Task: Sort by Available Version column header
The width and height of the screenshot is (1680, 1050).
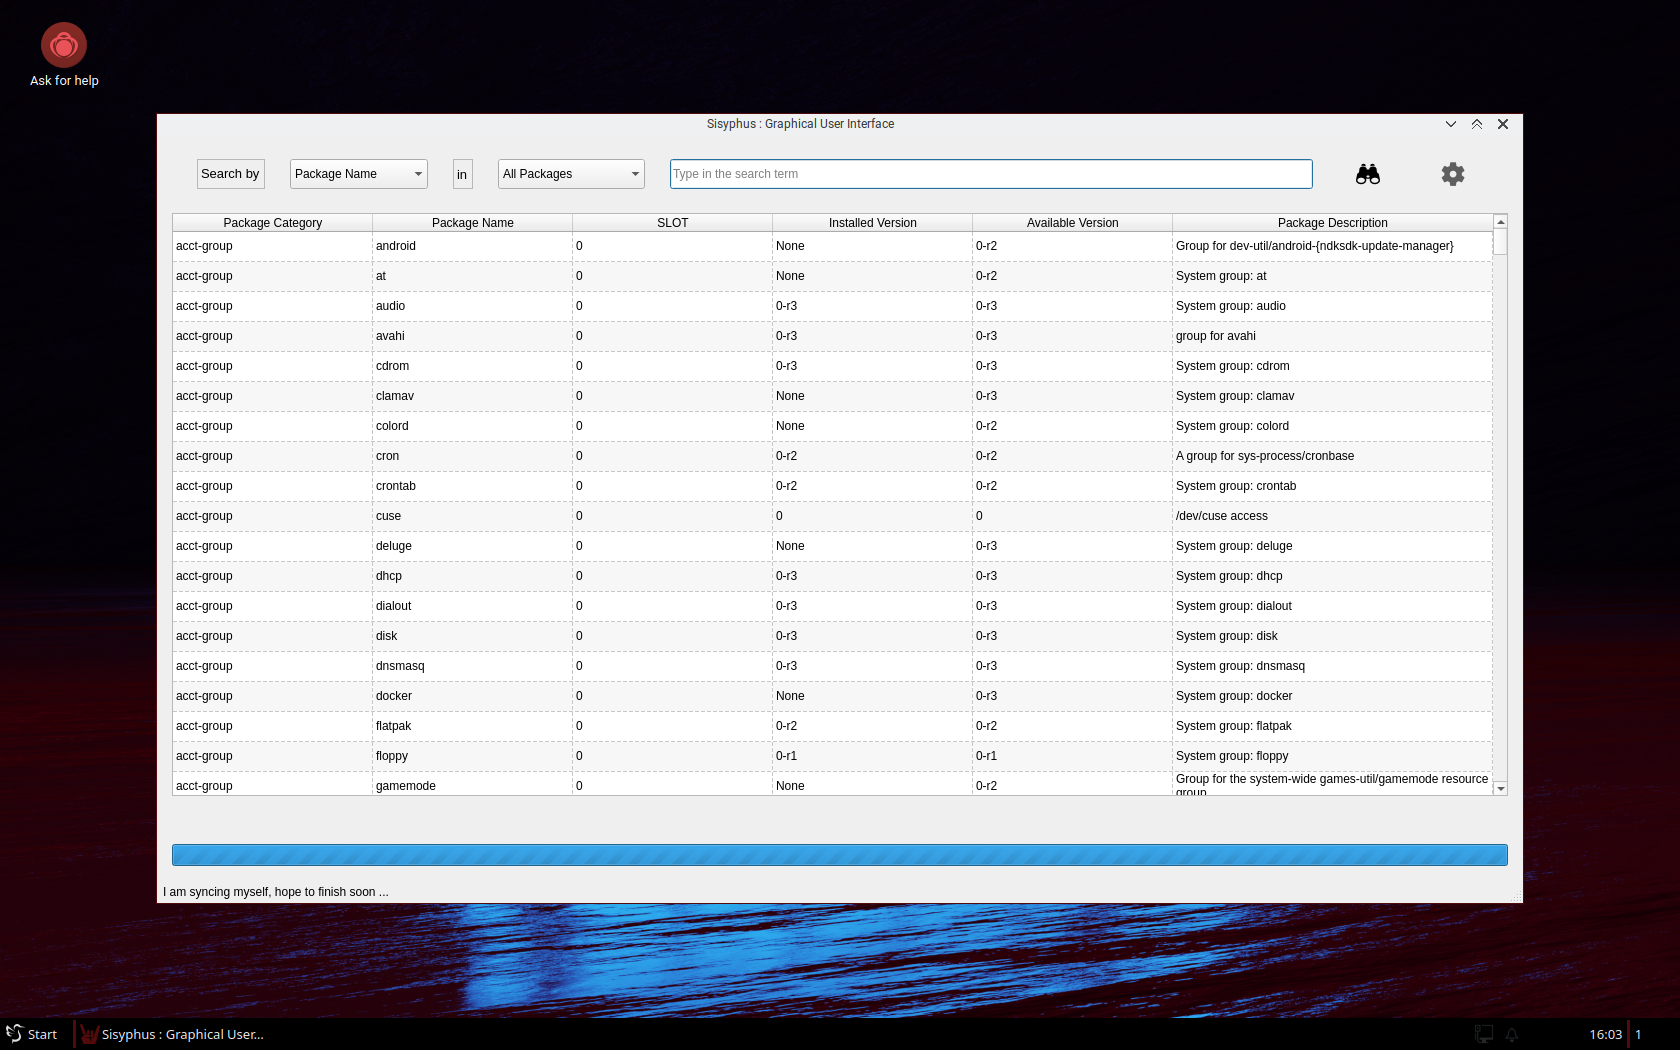Action: 1073,223
